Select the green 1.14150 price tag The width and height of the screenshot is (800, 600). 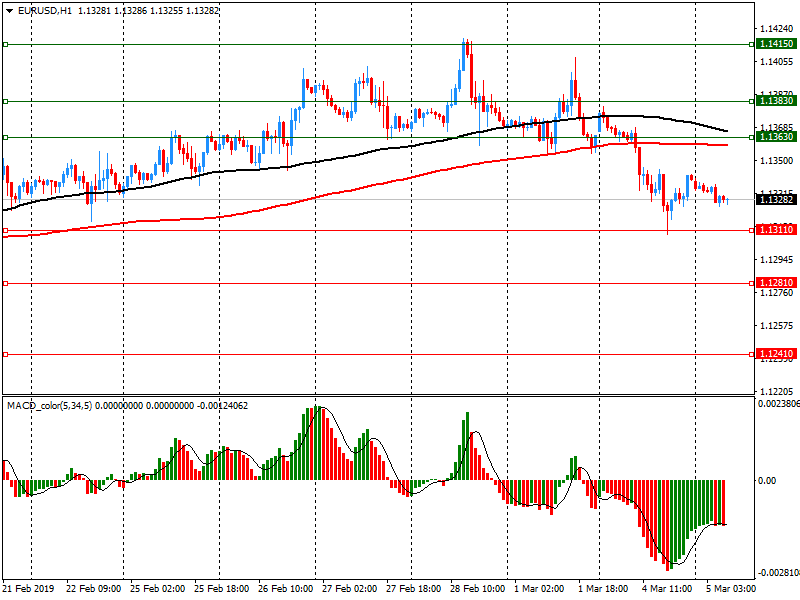click(x=776, y=44)
